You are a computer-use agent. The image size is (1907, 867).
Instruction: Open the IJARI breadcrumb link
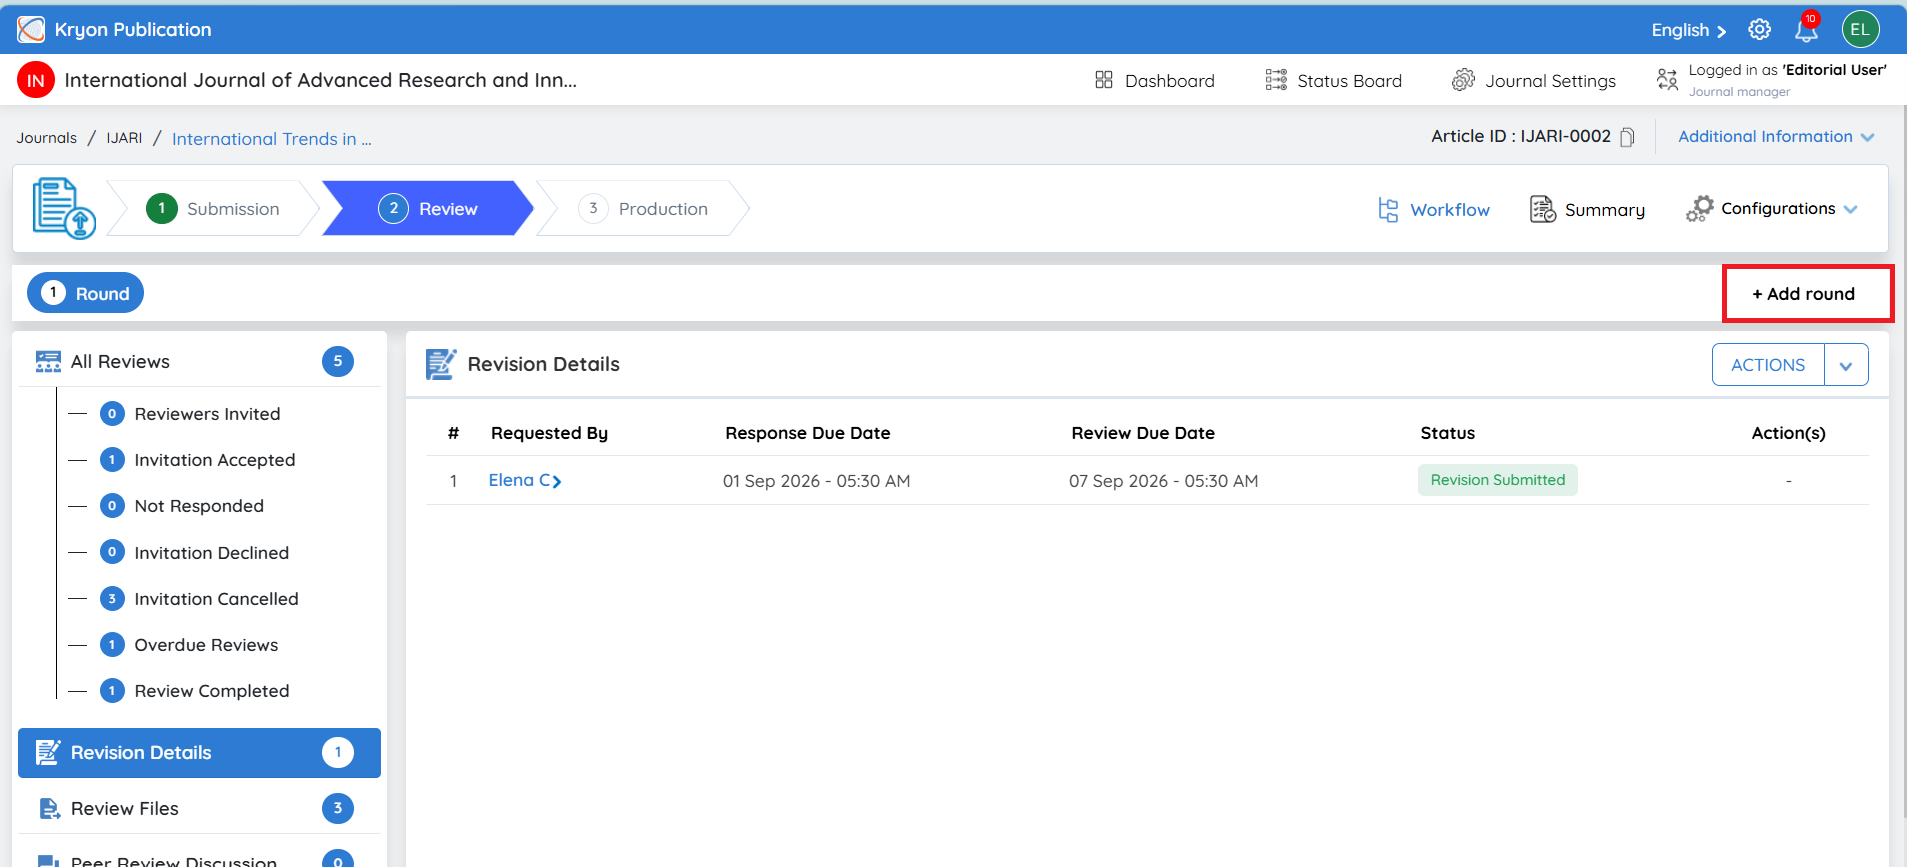point(124,138)
